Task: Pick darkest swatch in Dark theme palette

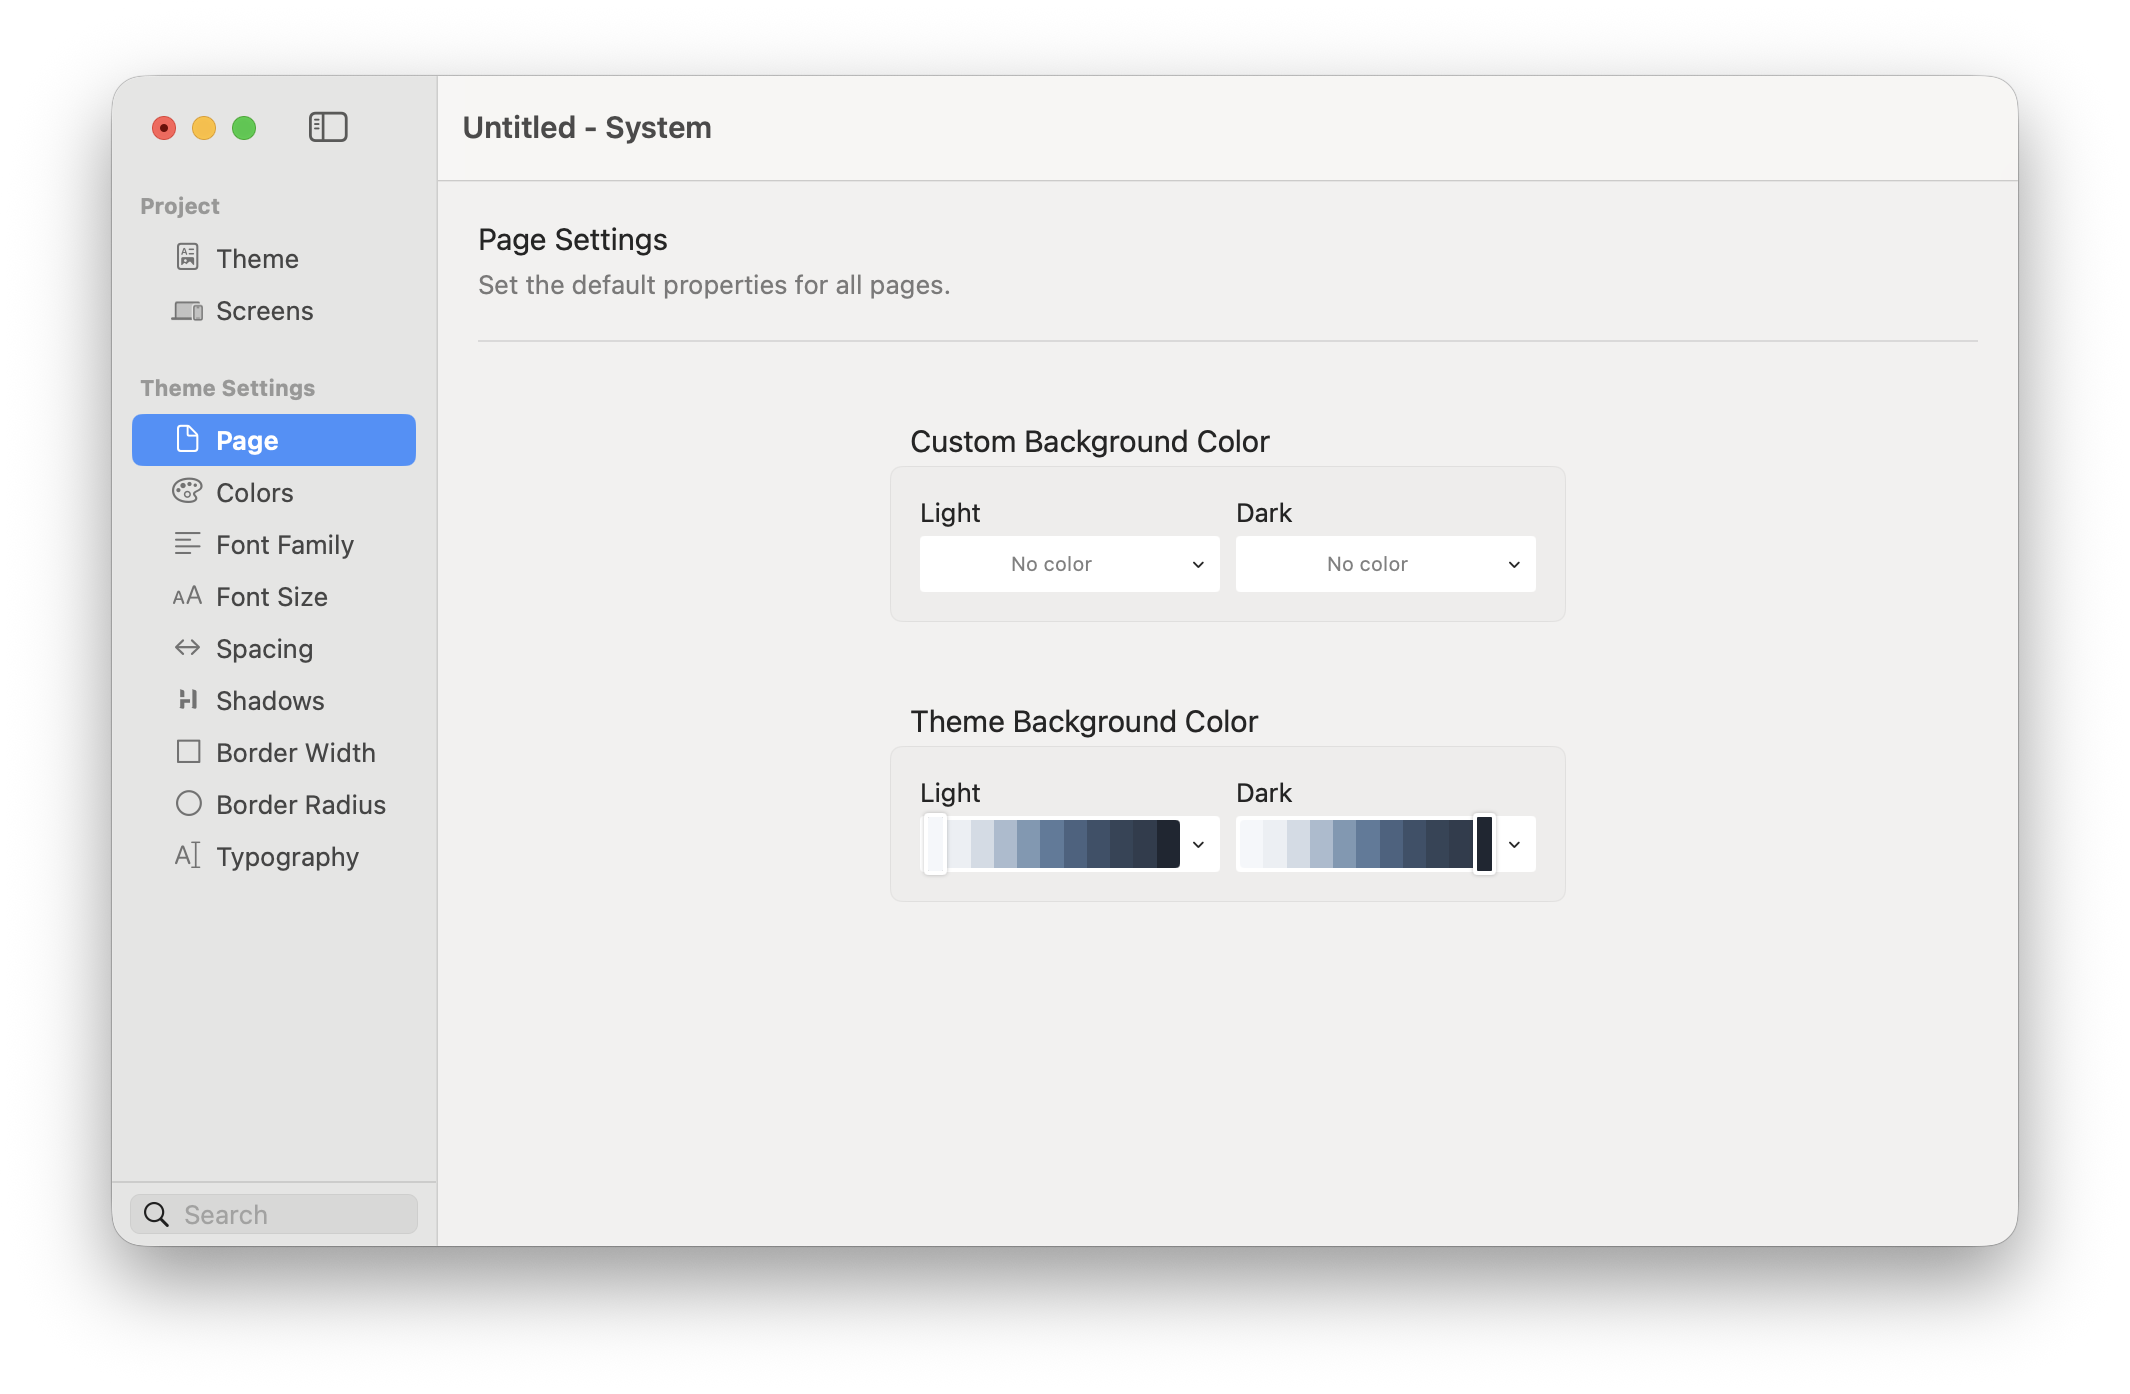Action: click(1485, 844)
